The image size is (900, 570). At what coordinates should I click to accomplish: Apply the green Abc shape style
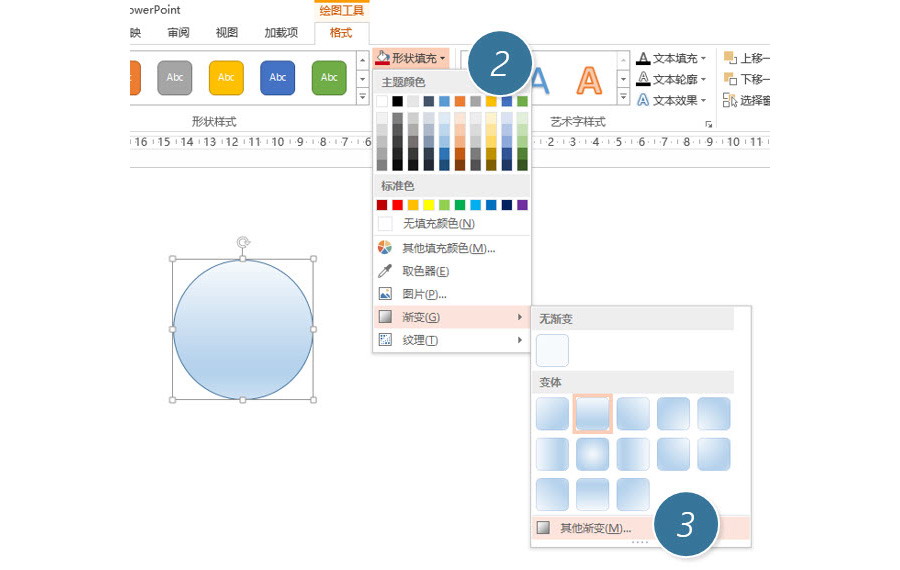(329, 78)
